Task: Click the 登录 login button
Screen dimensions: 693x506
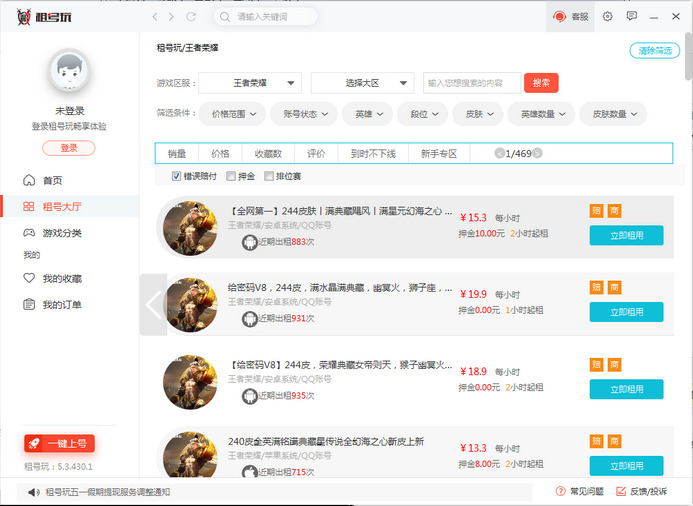Action: [x=69, y=148]
